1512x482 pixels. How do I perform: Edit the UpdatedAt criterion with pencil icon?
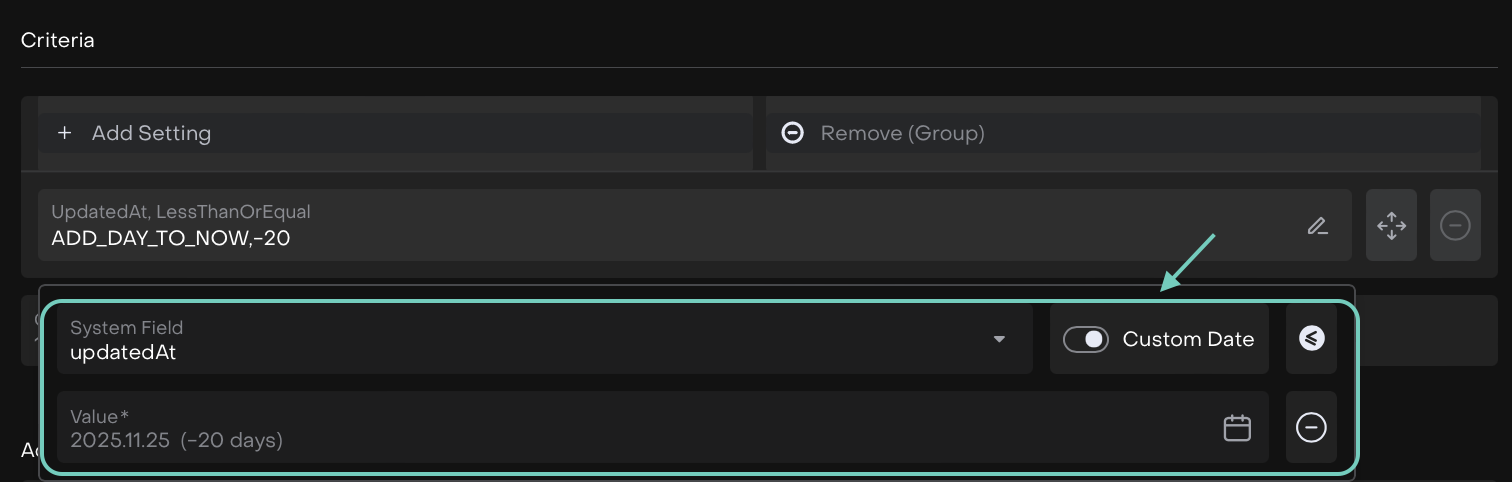coord(1317,226)
